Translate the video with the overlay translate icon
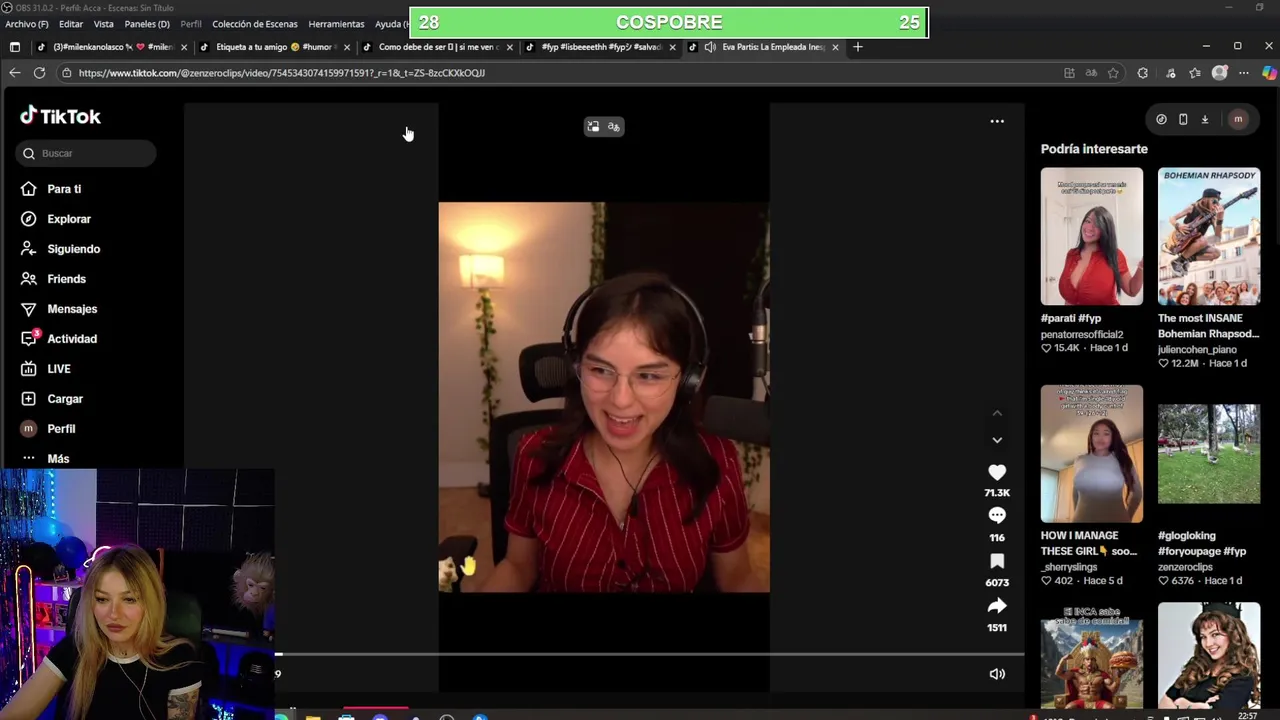 pyautogui.click(x=614, y=126)
